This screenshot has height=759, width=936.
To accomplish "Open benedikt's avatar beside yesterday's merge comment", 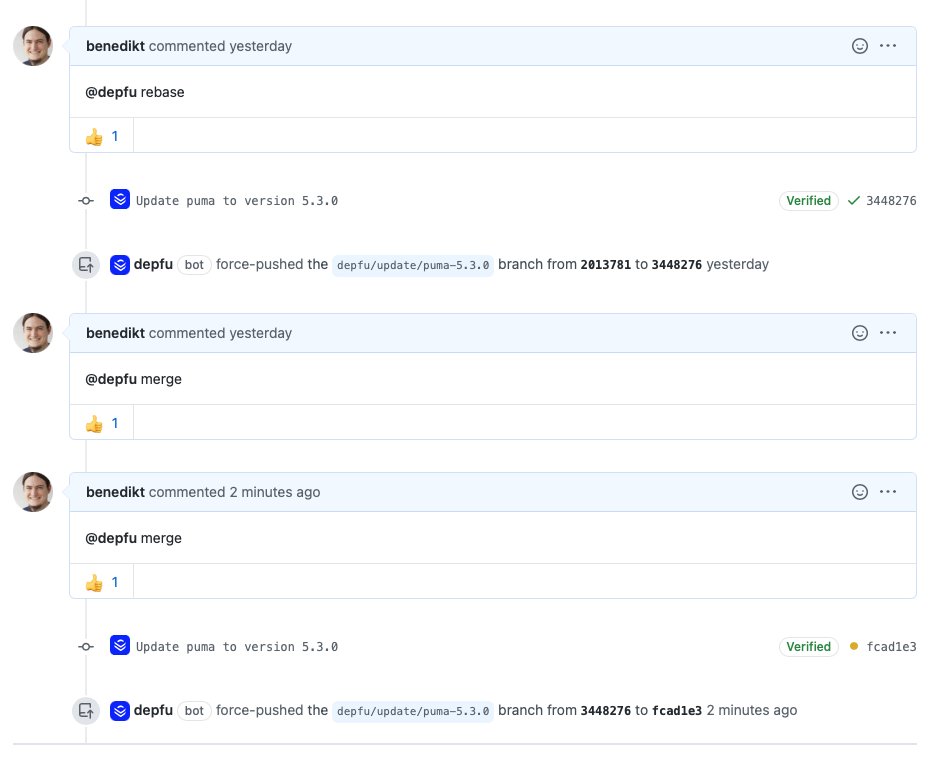I will tap(33, 333).
